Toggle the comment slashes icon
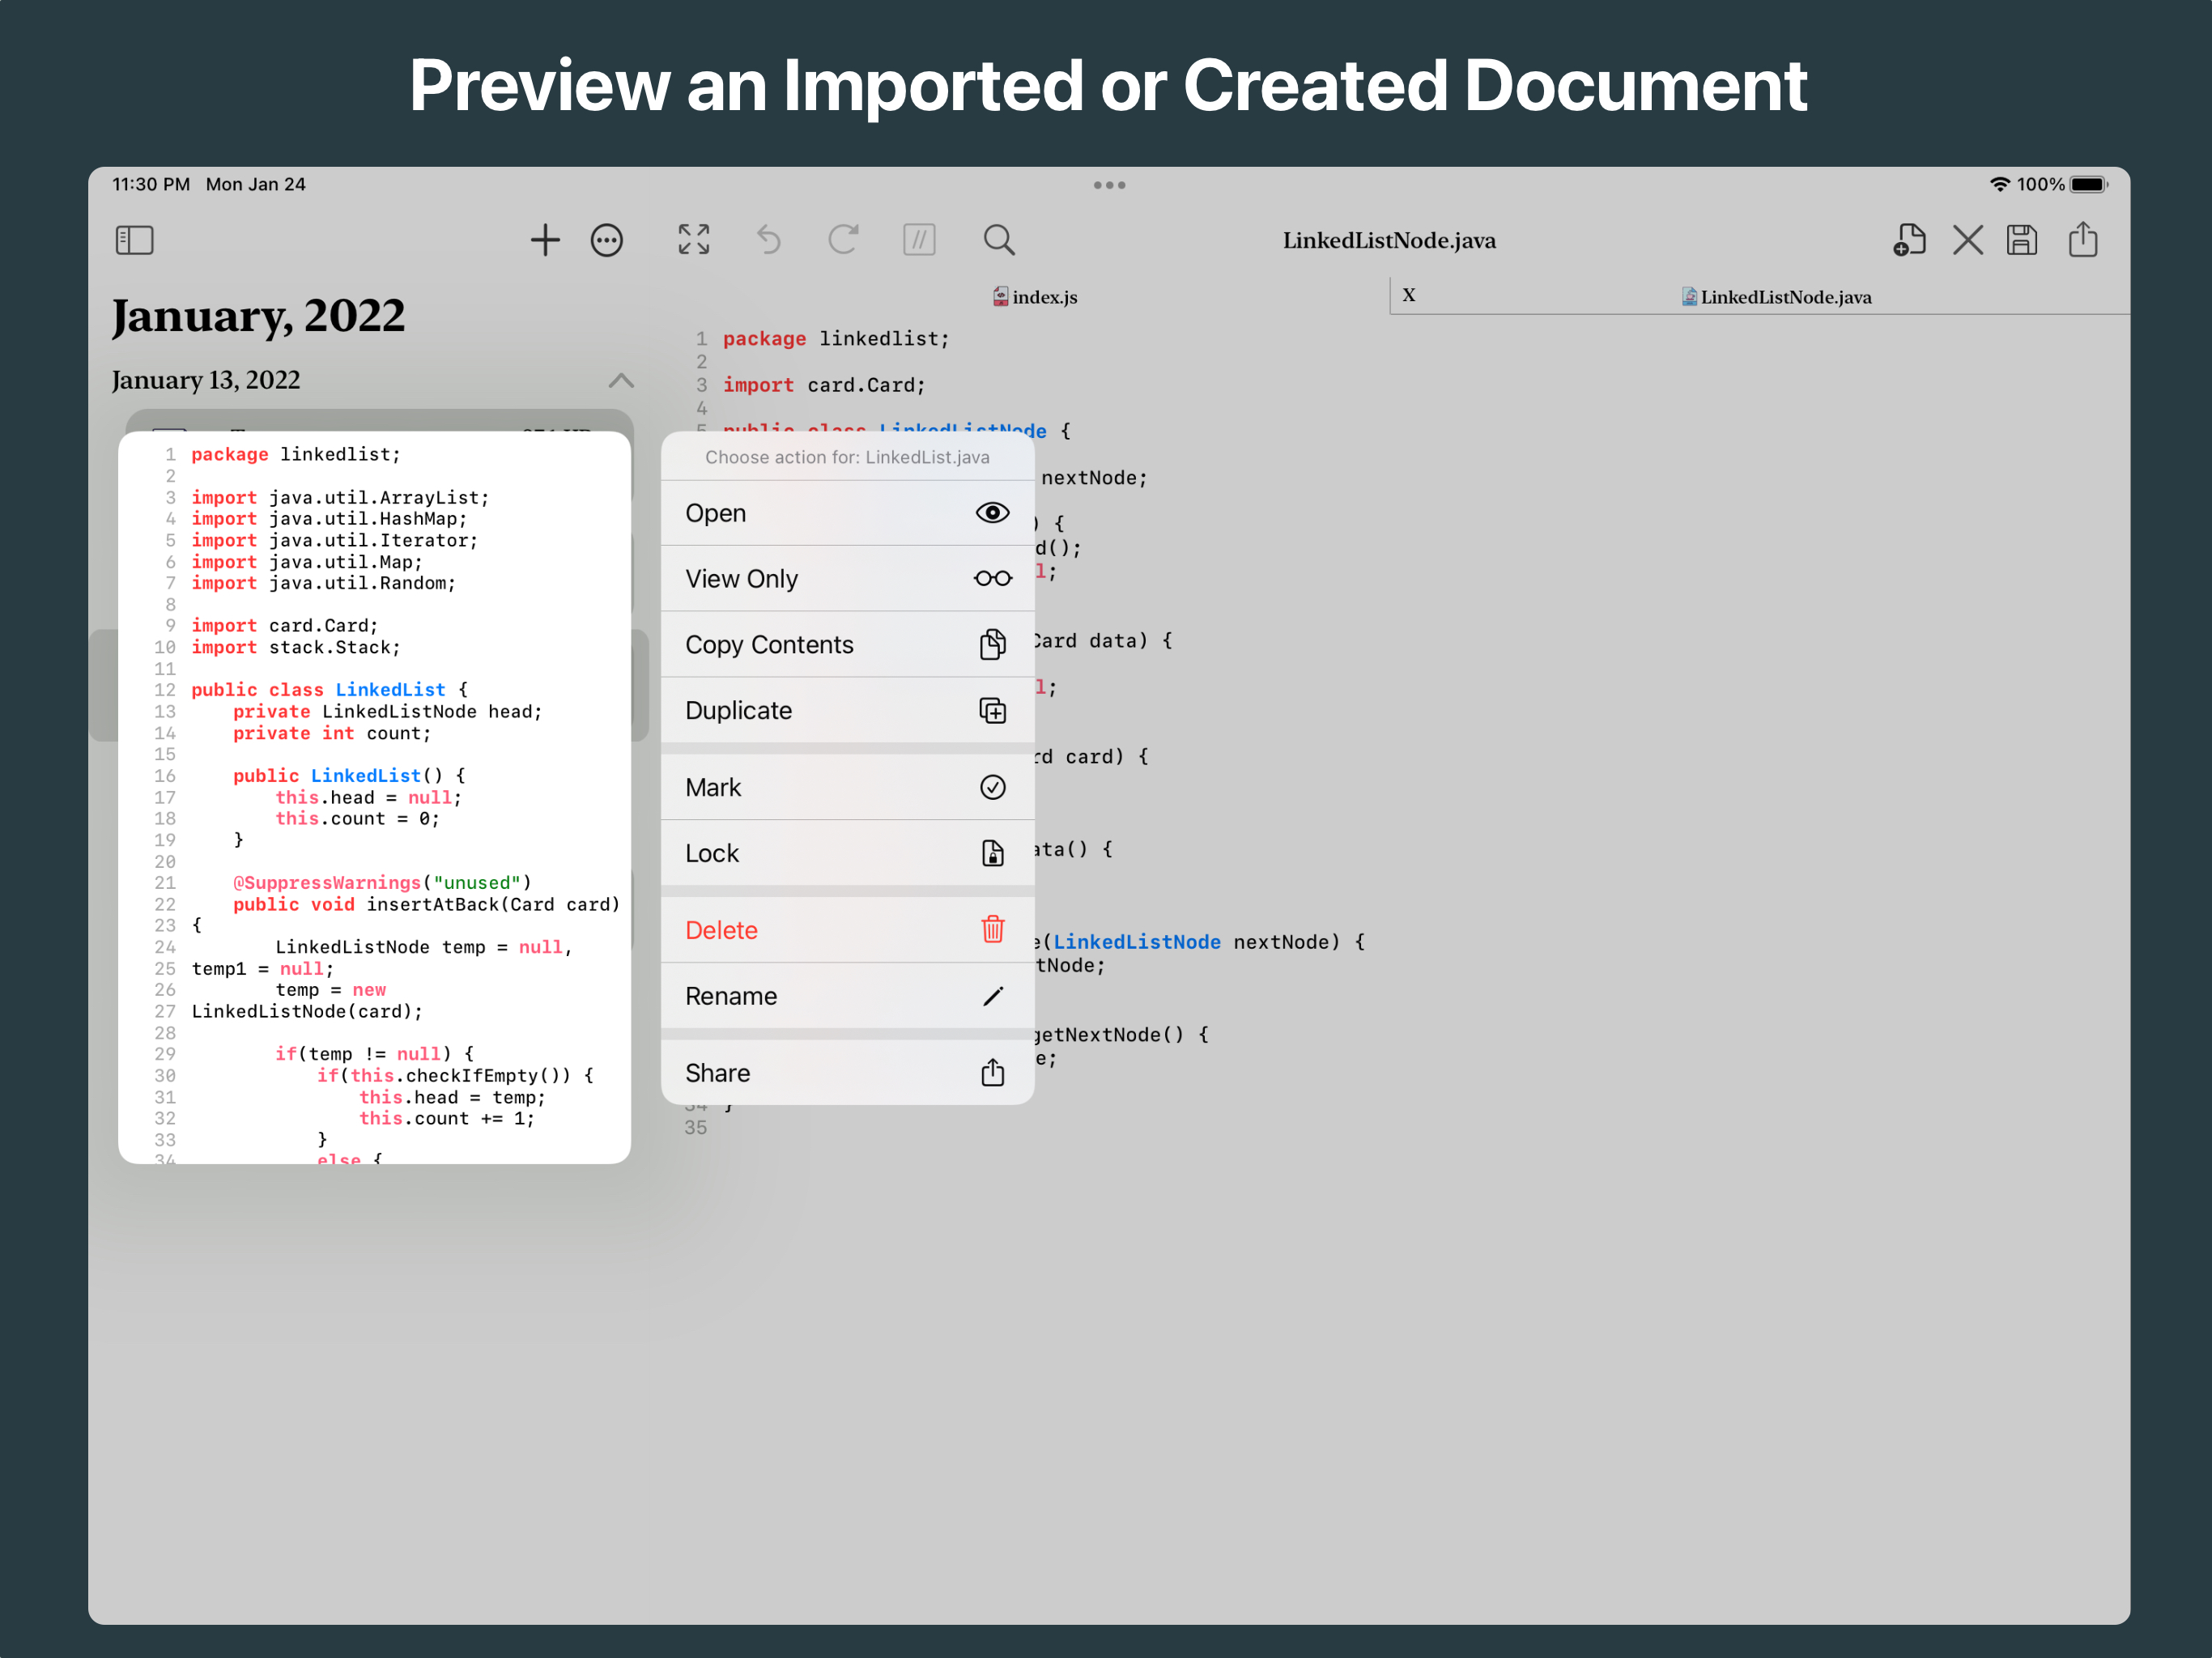 919,240
